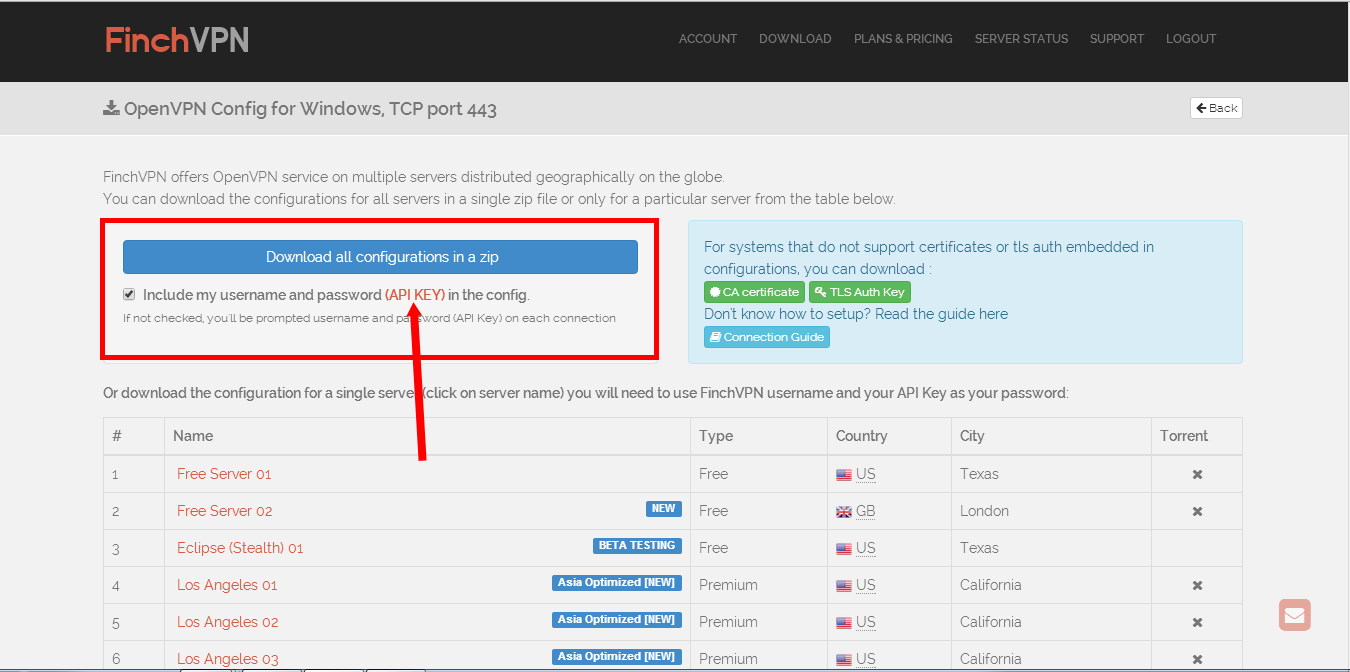The image size is (1350, 672).
Task: Click the orange mail contact icon
Action: pos(1295,615)
